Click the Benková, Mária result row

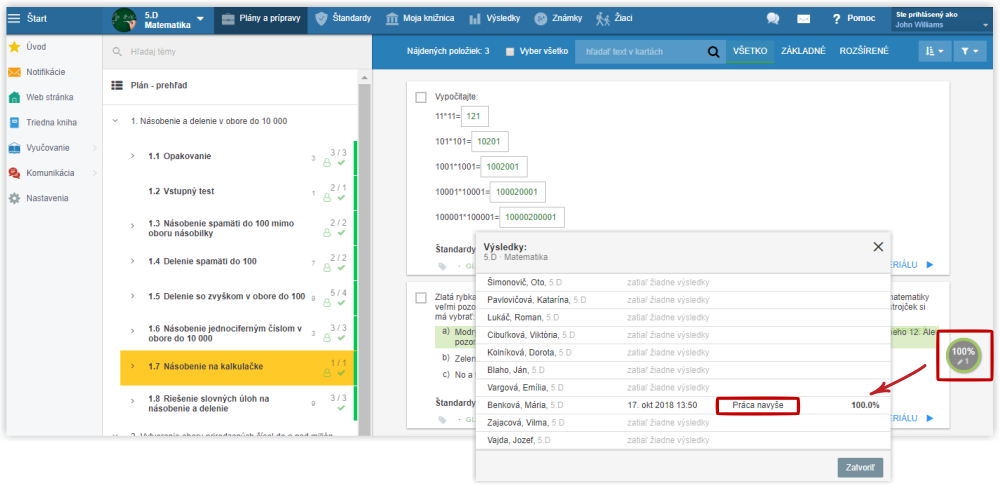[x=682, y=405]
